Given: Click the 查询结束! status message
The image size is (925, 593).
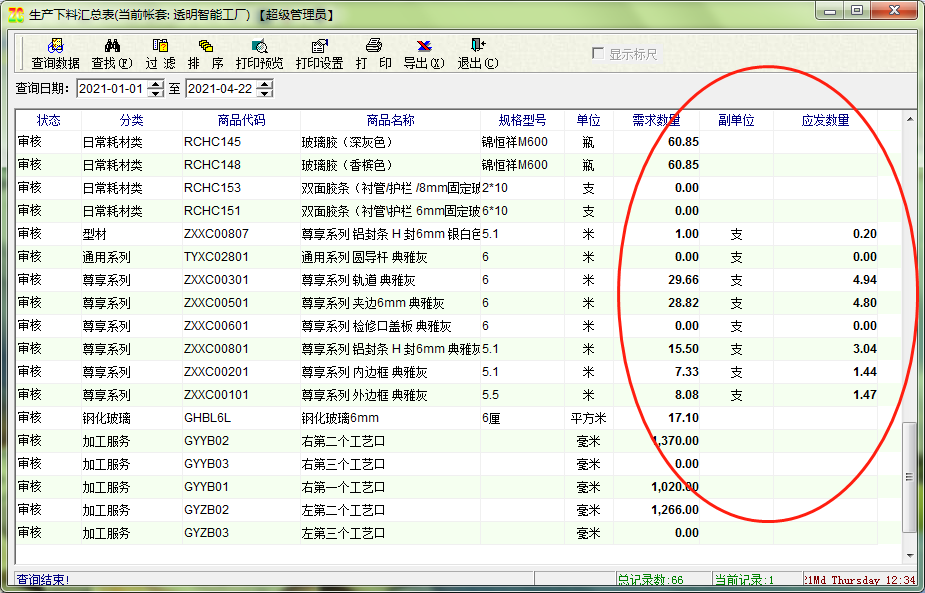Looking at the screenshot, I should [43, 580].
